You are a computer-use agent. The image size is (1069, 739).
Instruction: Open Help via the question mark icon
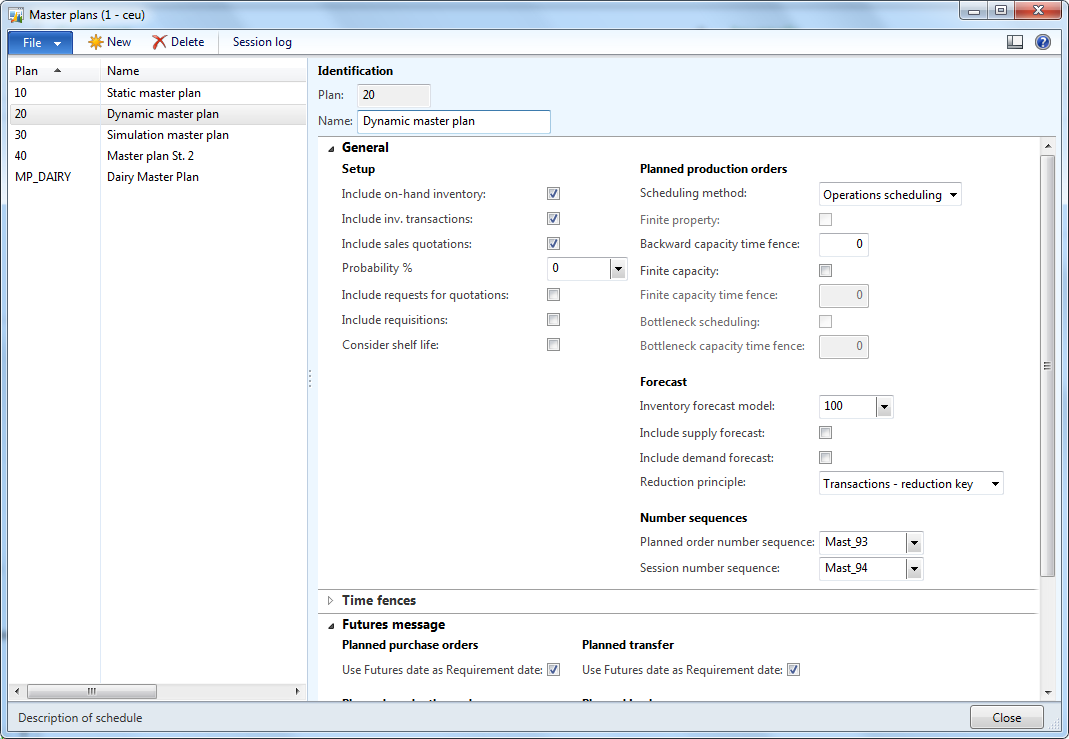point(1042,41)
